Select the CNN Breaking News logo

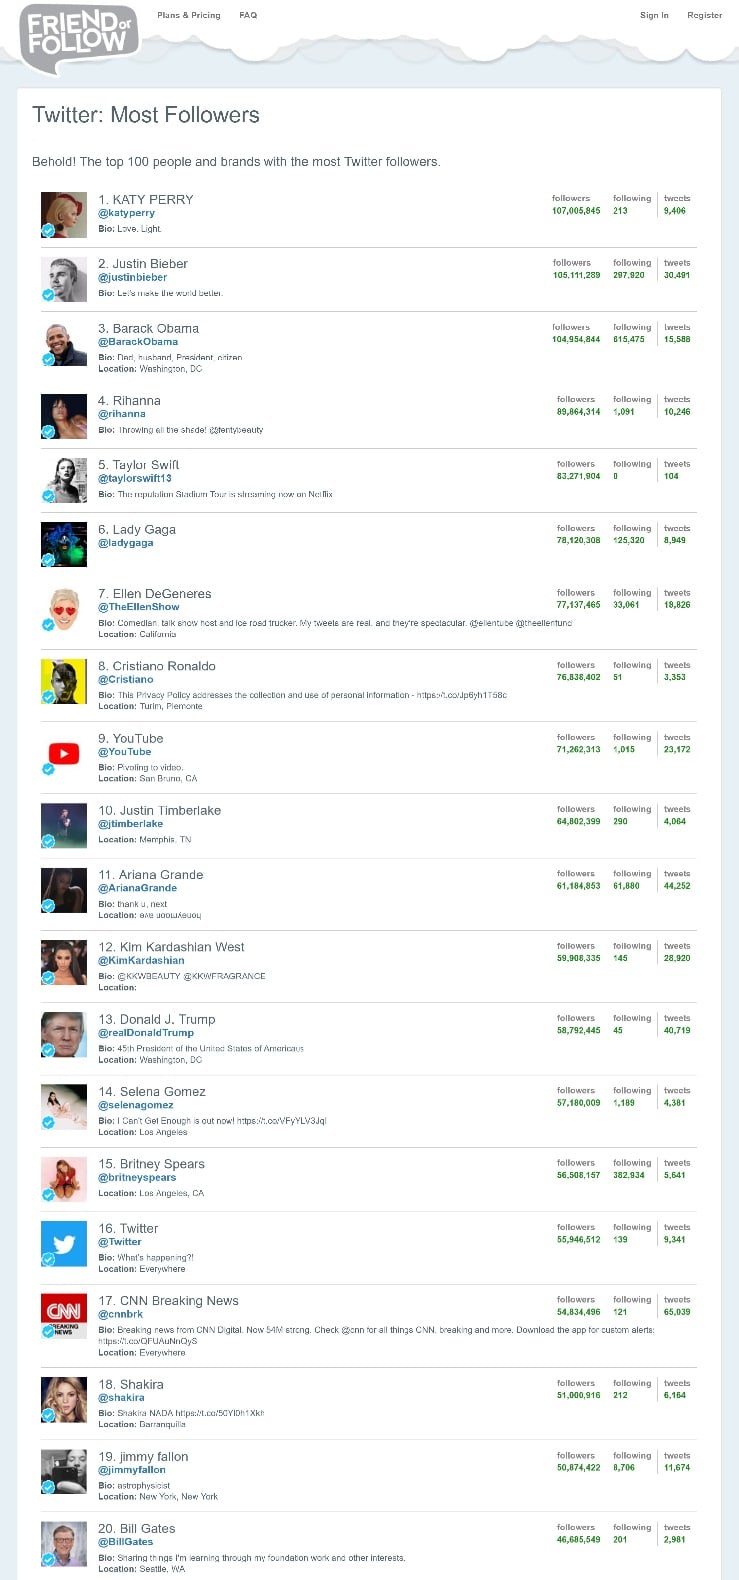pos(64,1316)
